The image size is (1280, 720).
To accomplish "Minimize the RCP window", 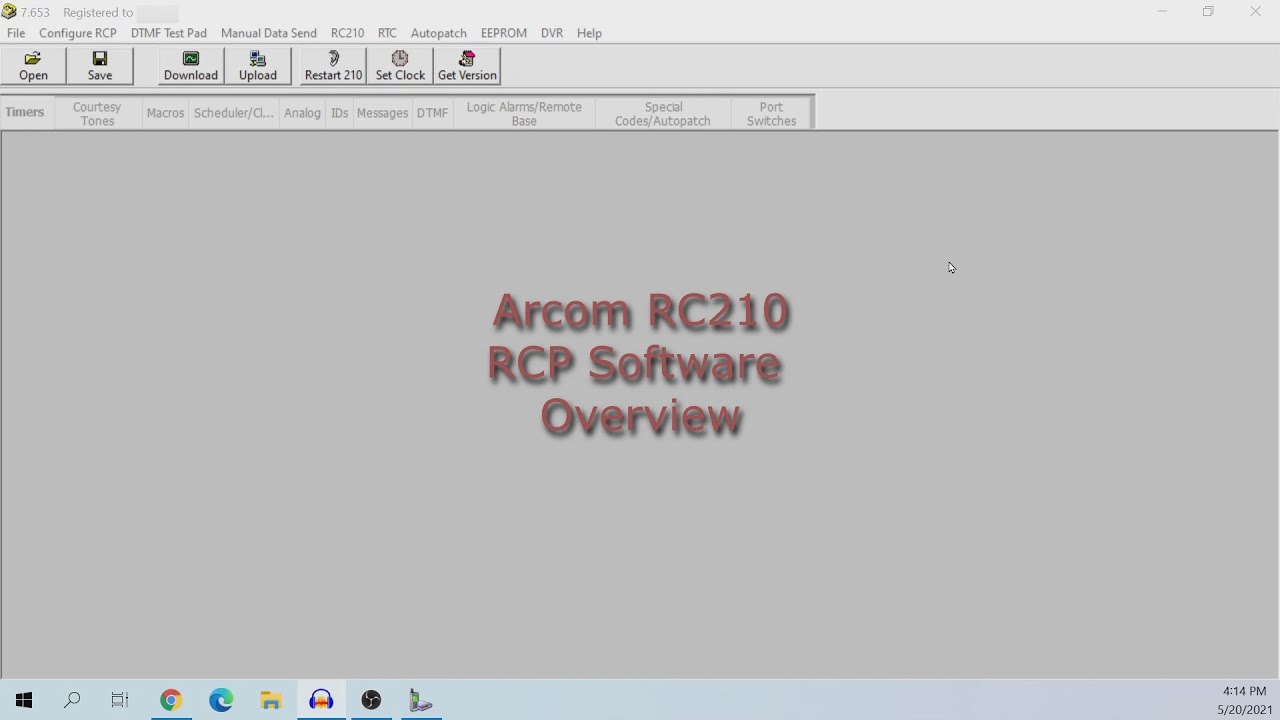I will click(1162, 12).
